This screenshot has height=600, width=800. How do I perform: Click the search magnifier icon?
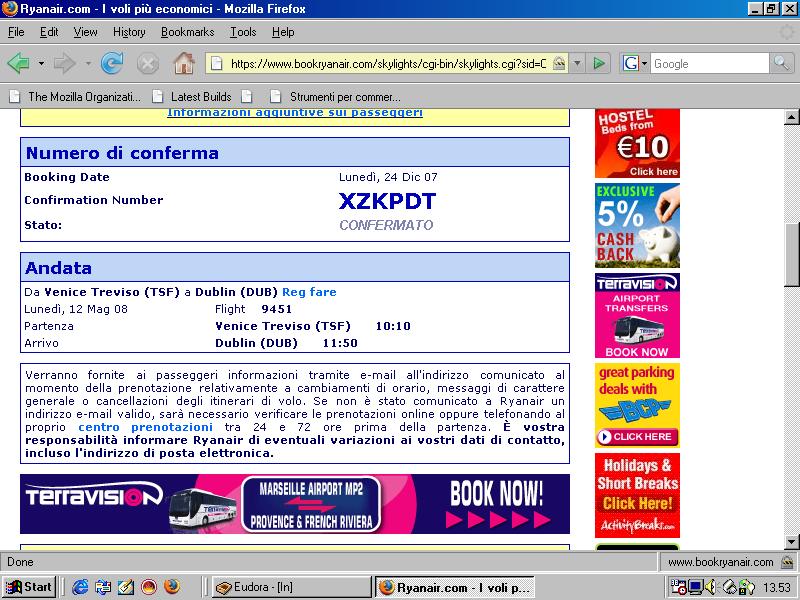tap(781, 63)
